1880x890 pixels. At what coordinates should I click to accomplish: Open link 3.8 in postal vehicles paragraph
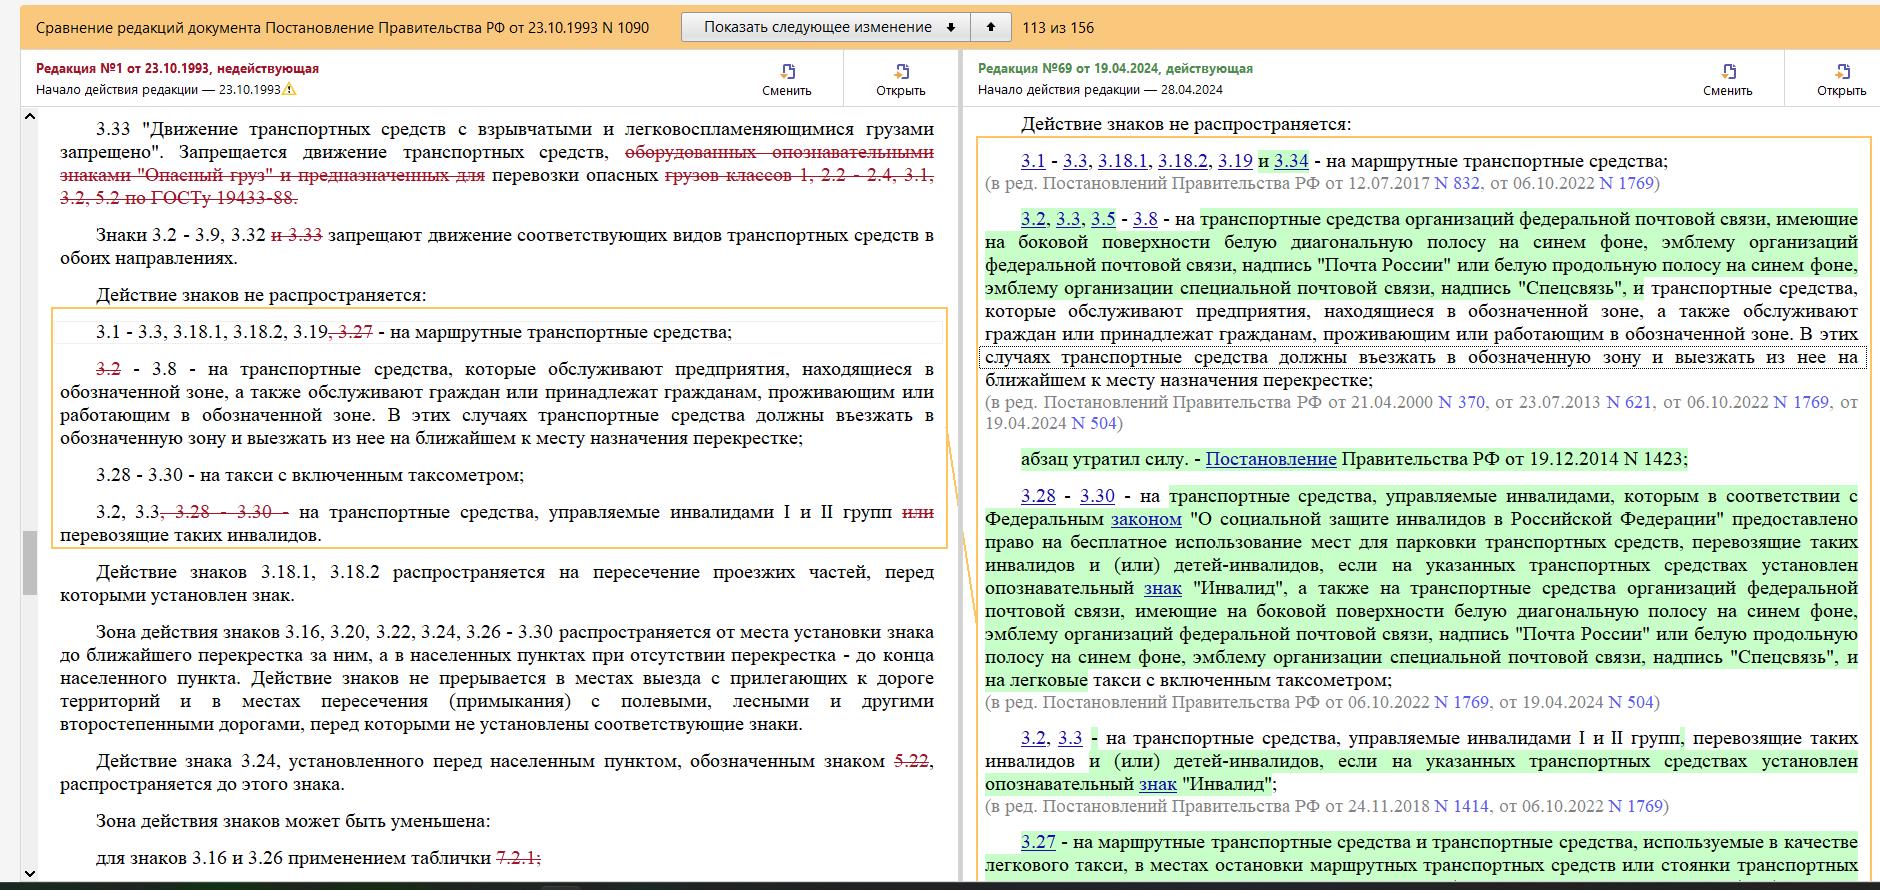[1145, 219]
